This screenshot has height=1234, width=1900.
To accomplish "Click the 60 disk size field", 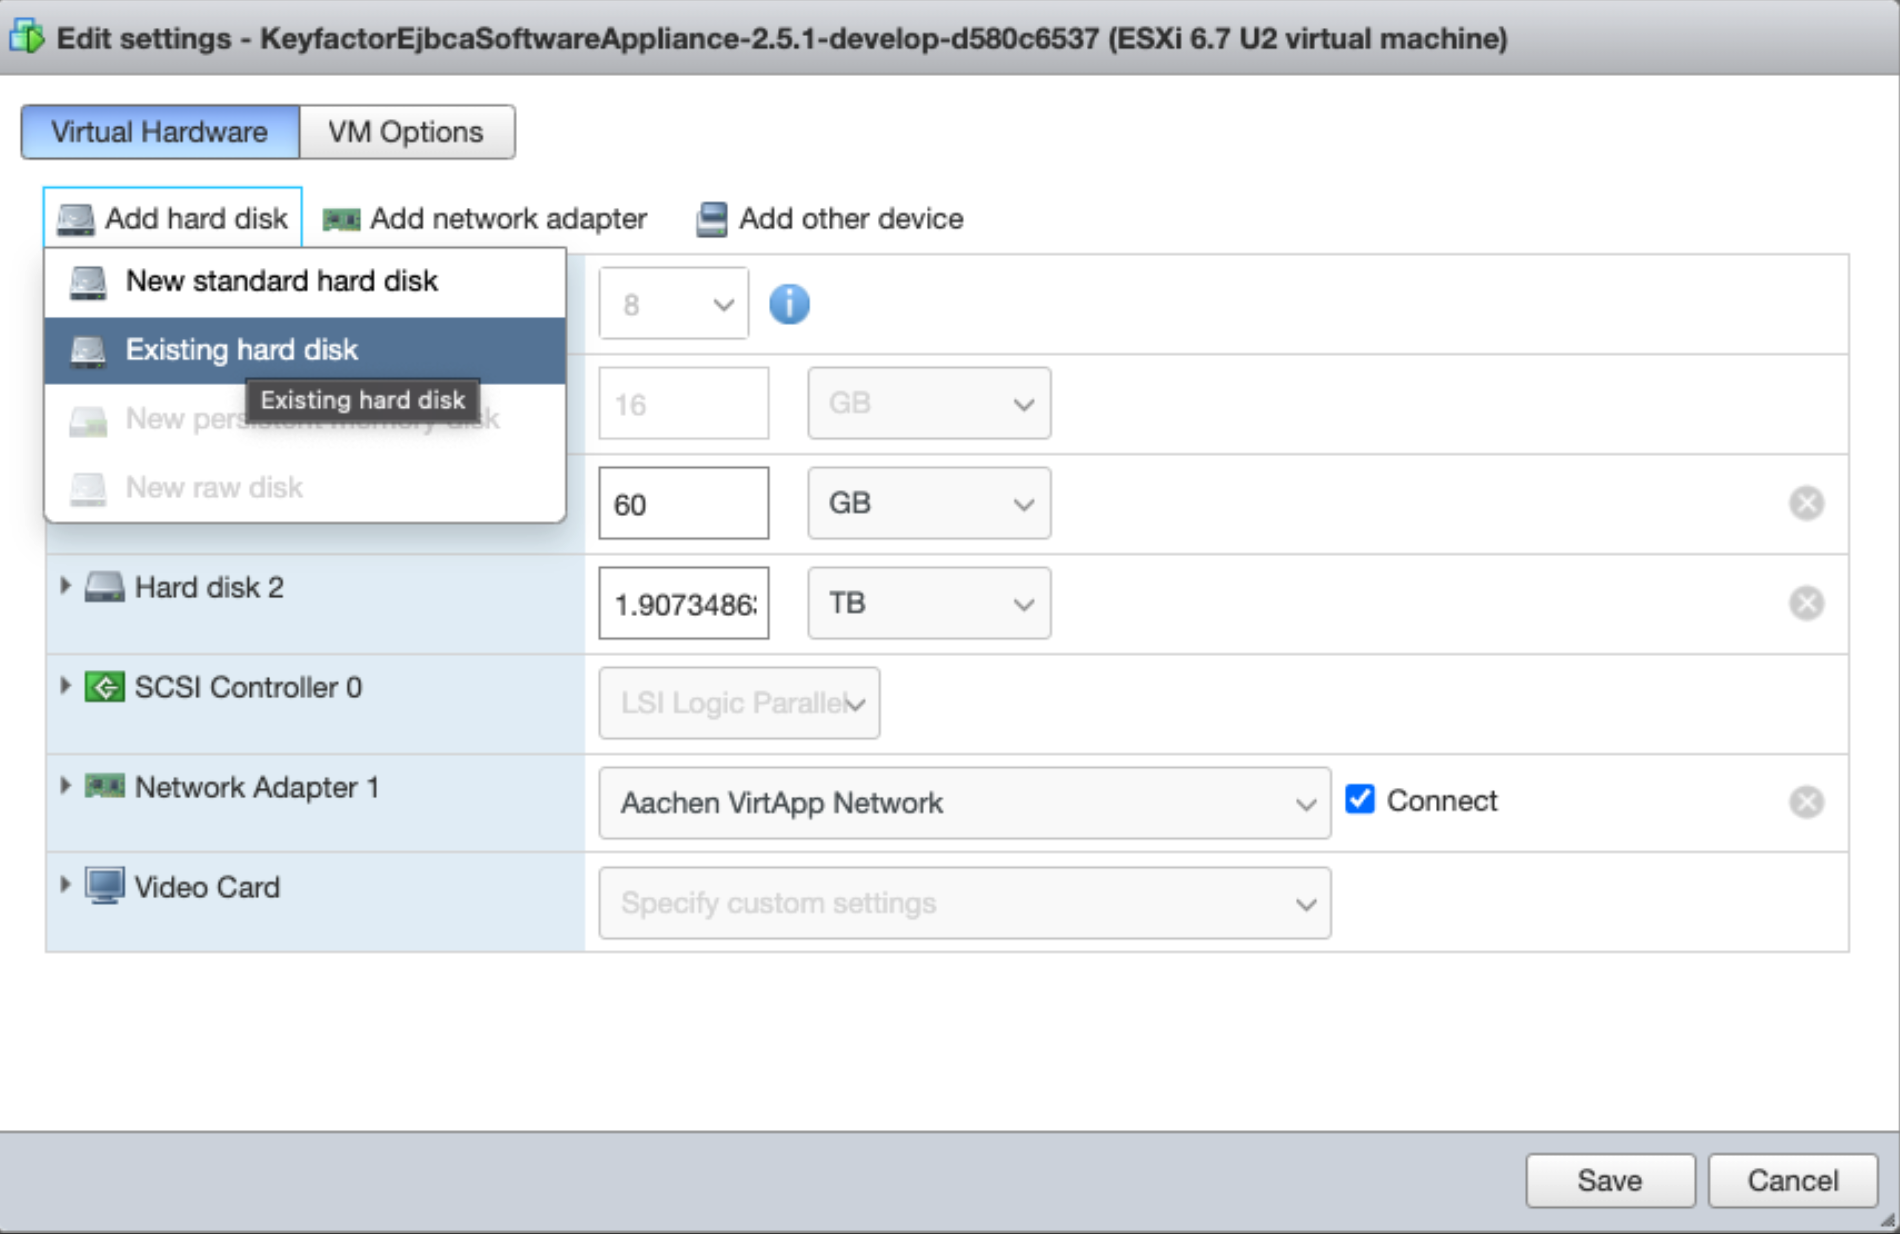I will 683,504.
